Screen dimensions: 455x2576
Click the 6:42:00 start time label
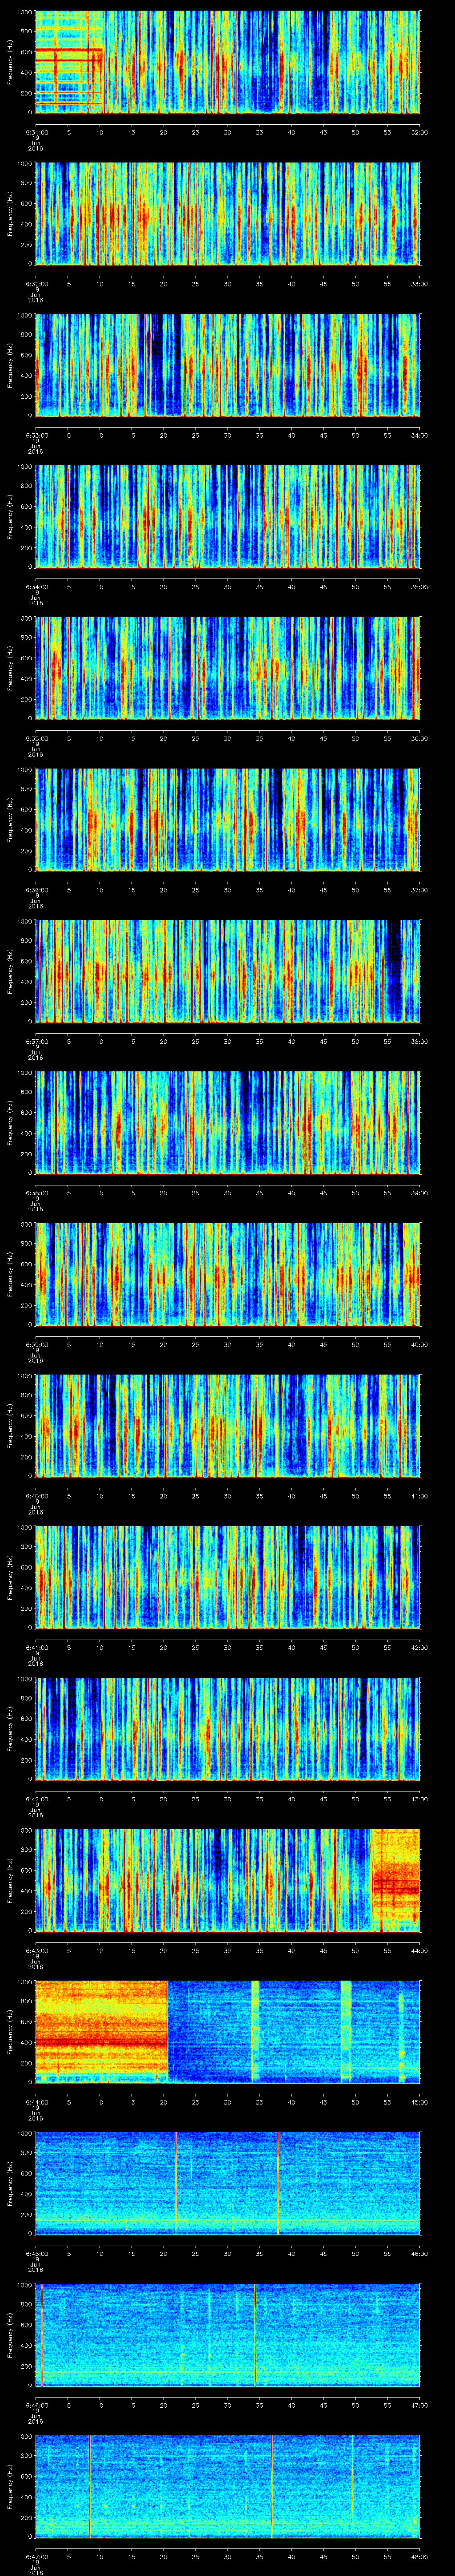[36, 1799]
